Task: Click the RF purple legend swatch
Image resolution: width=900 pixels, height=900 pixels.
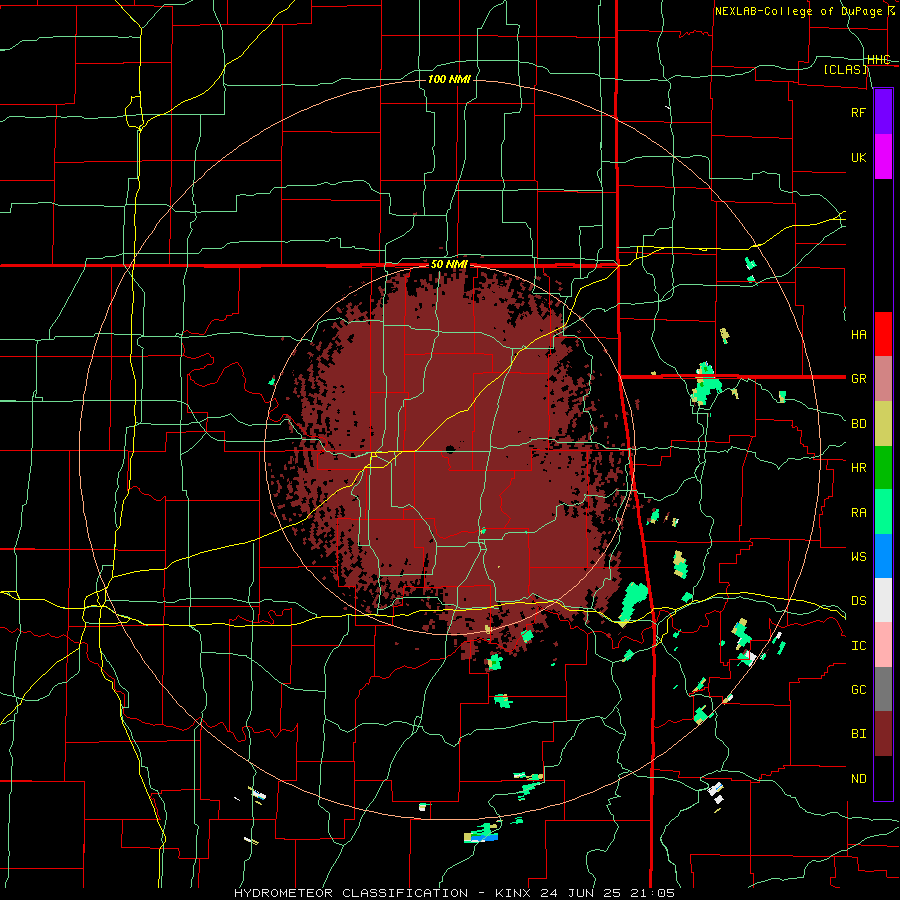Action: pos(883,112)
